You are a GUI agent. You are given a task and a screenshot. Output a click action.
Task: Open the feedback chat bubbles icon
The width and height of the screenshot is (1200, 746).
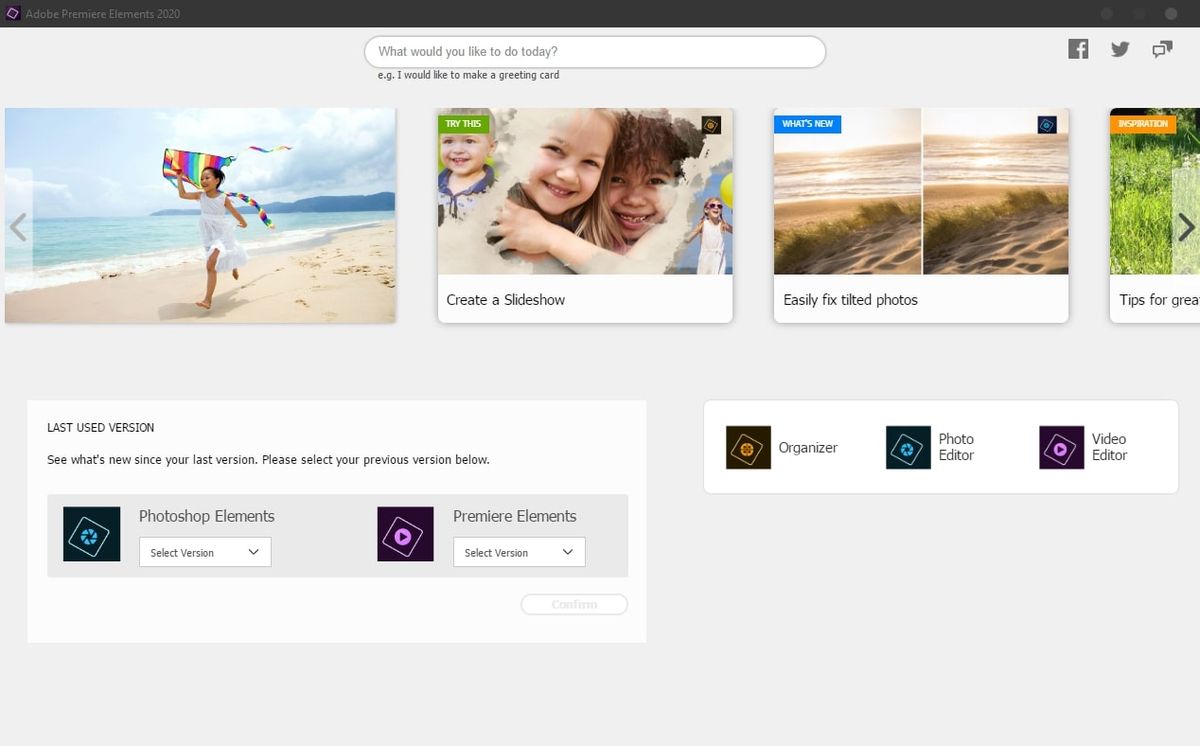(x=1162, y=49)
